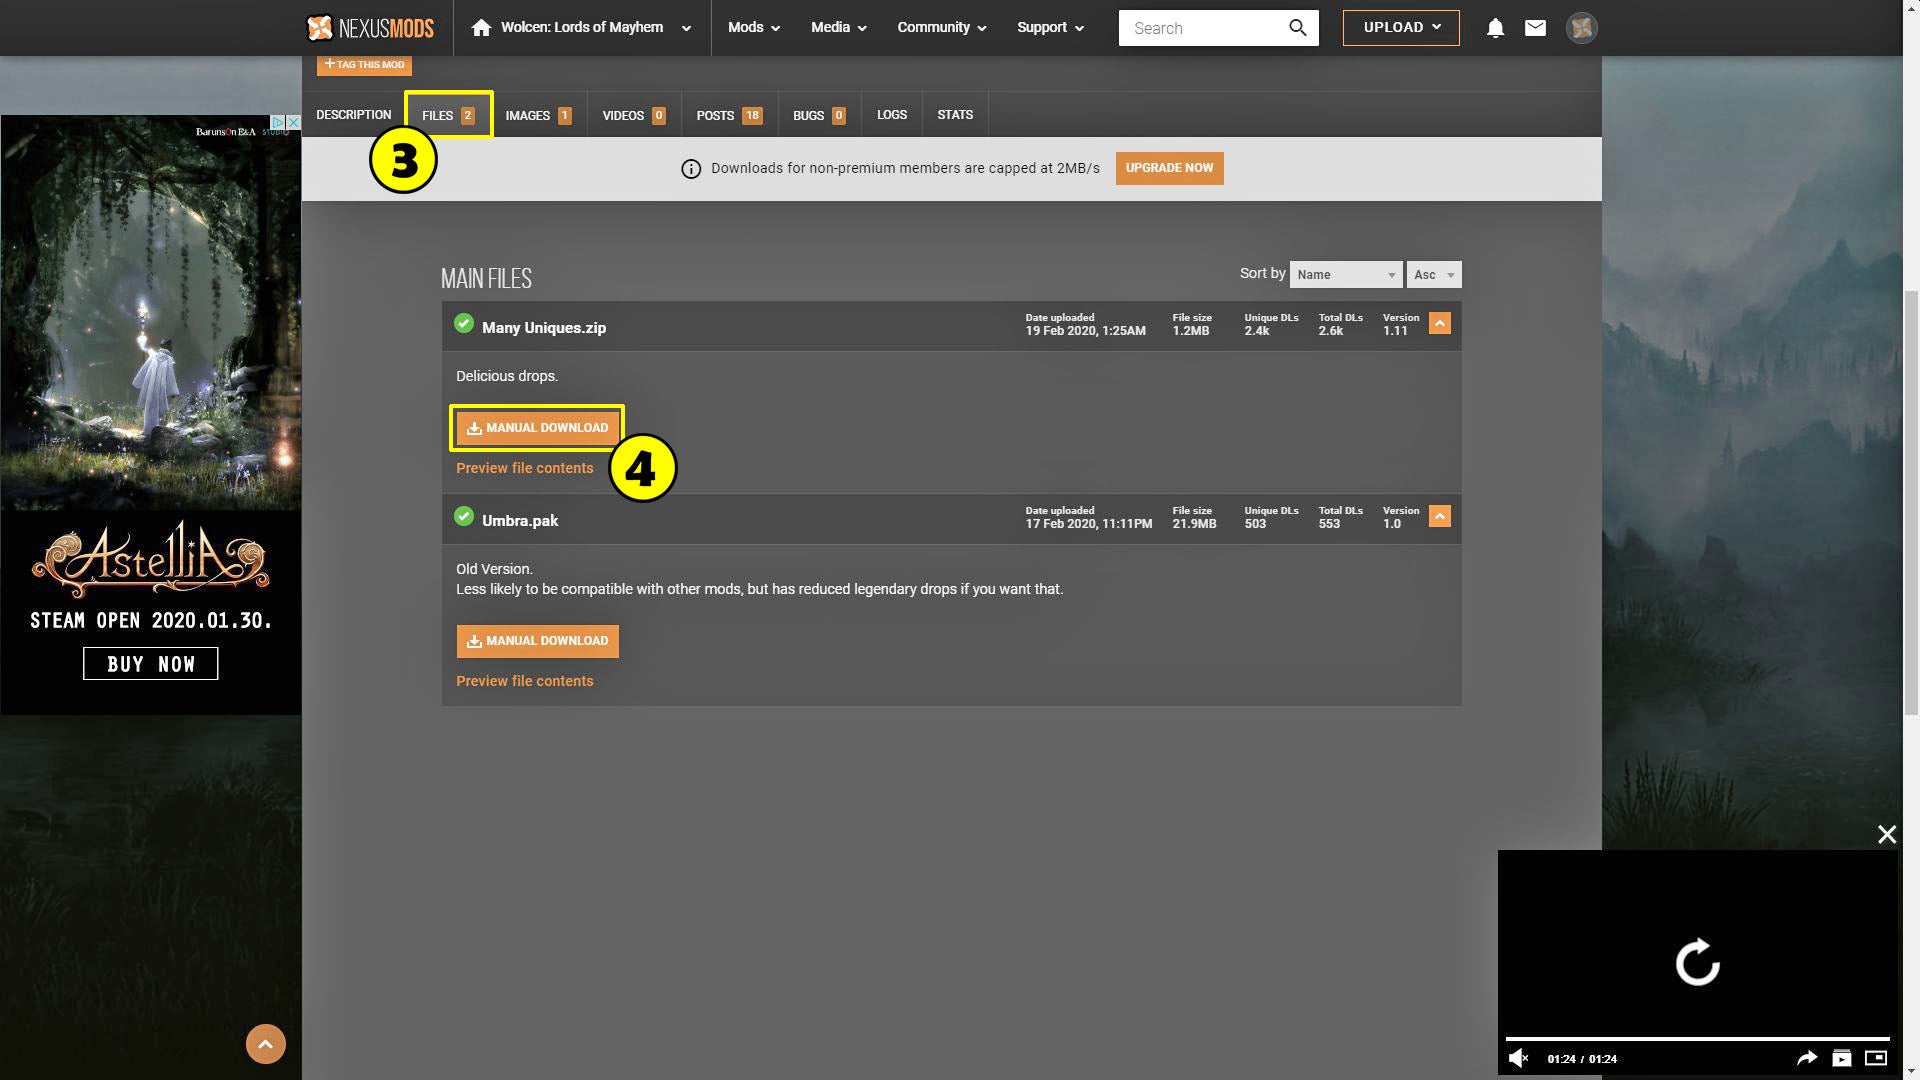Click back-to-top arrow button
This screenshot has height=1080, width=1920.
266,1044
